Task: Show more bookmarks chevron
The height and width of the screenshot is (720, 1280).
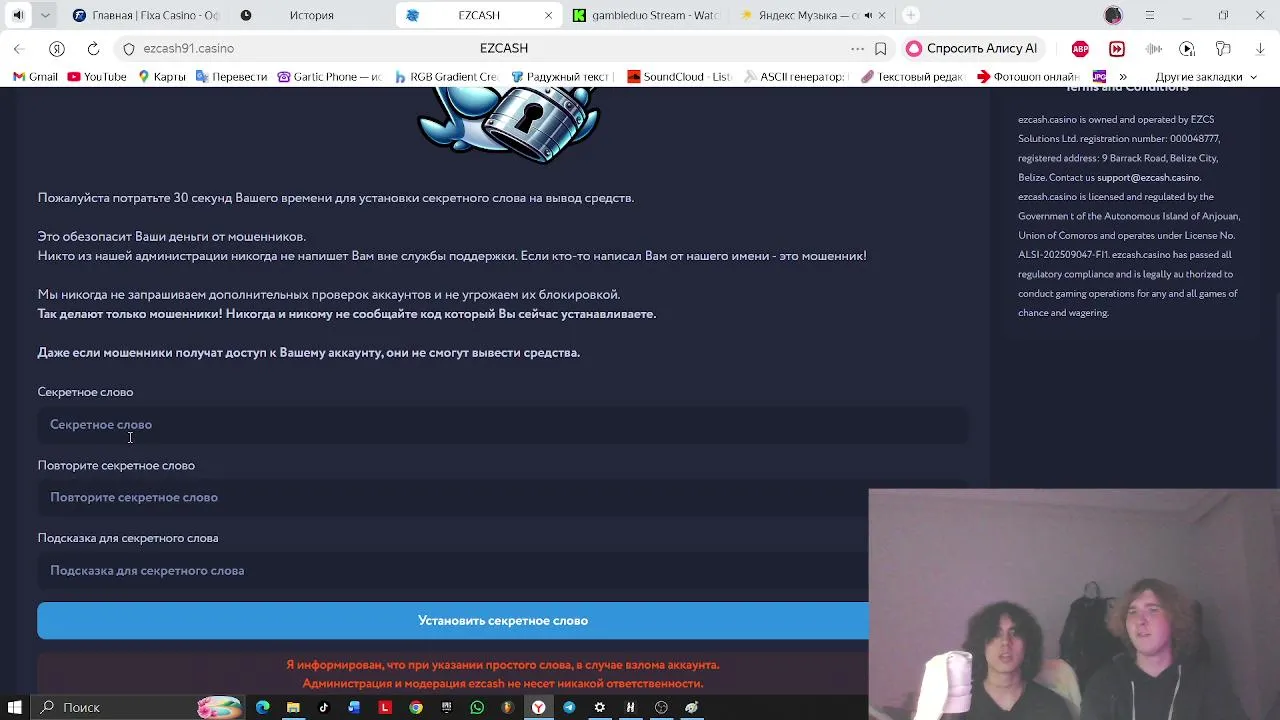Action: [x=1123, y=77]
